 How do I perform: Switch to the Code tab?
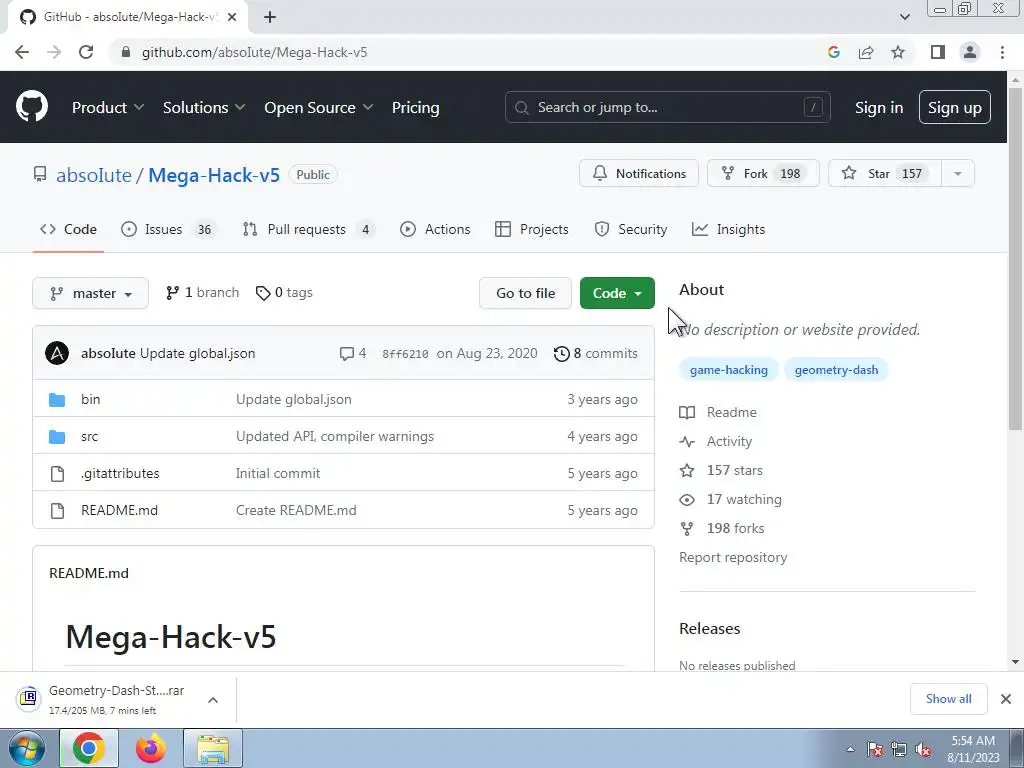[x=68, y=229]
